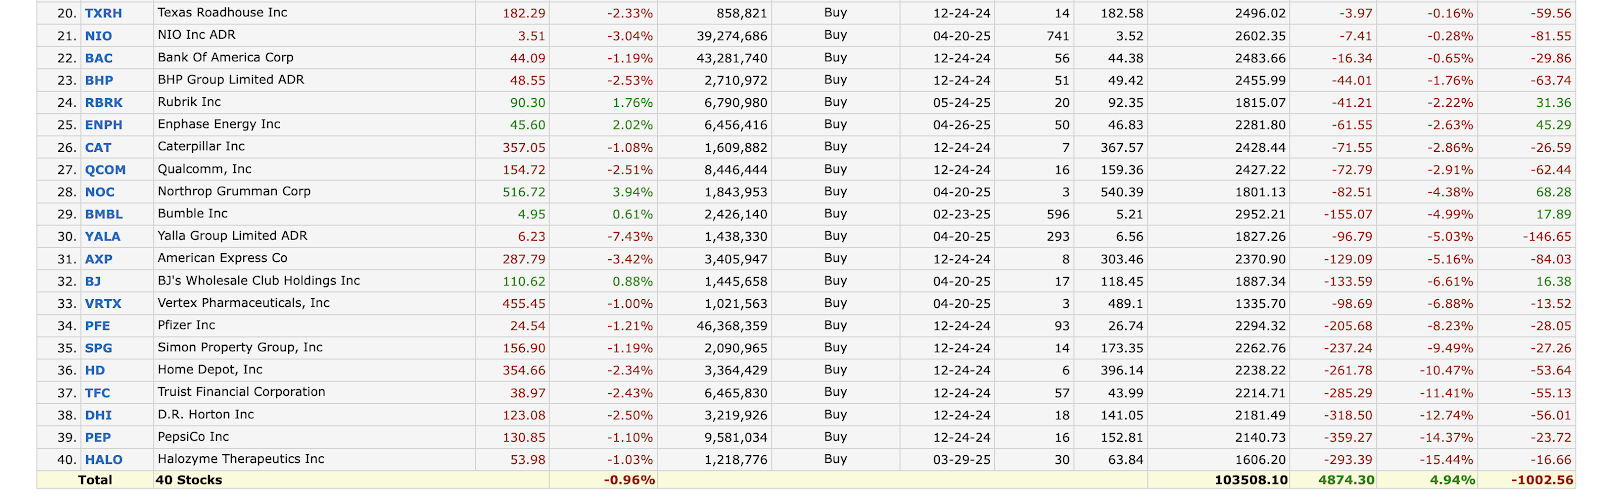Viewport: 1600px width, 503px height.
Task: Open the RBRK ticker link
Action: pos(104,103)
